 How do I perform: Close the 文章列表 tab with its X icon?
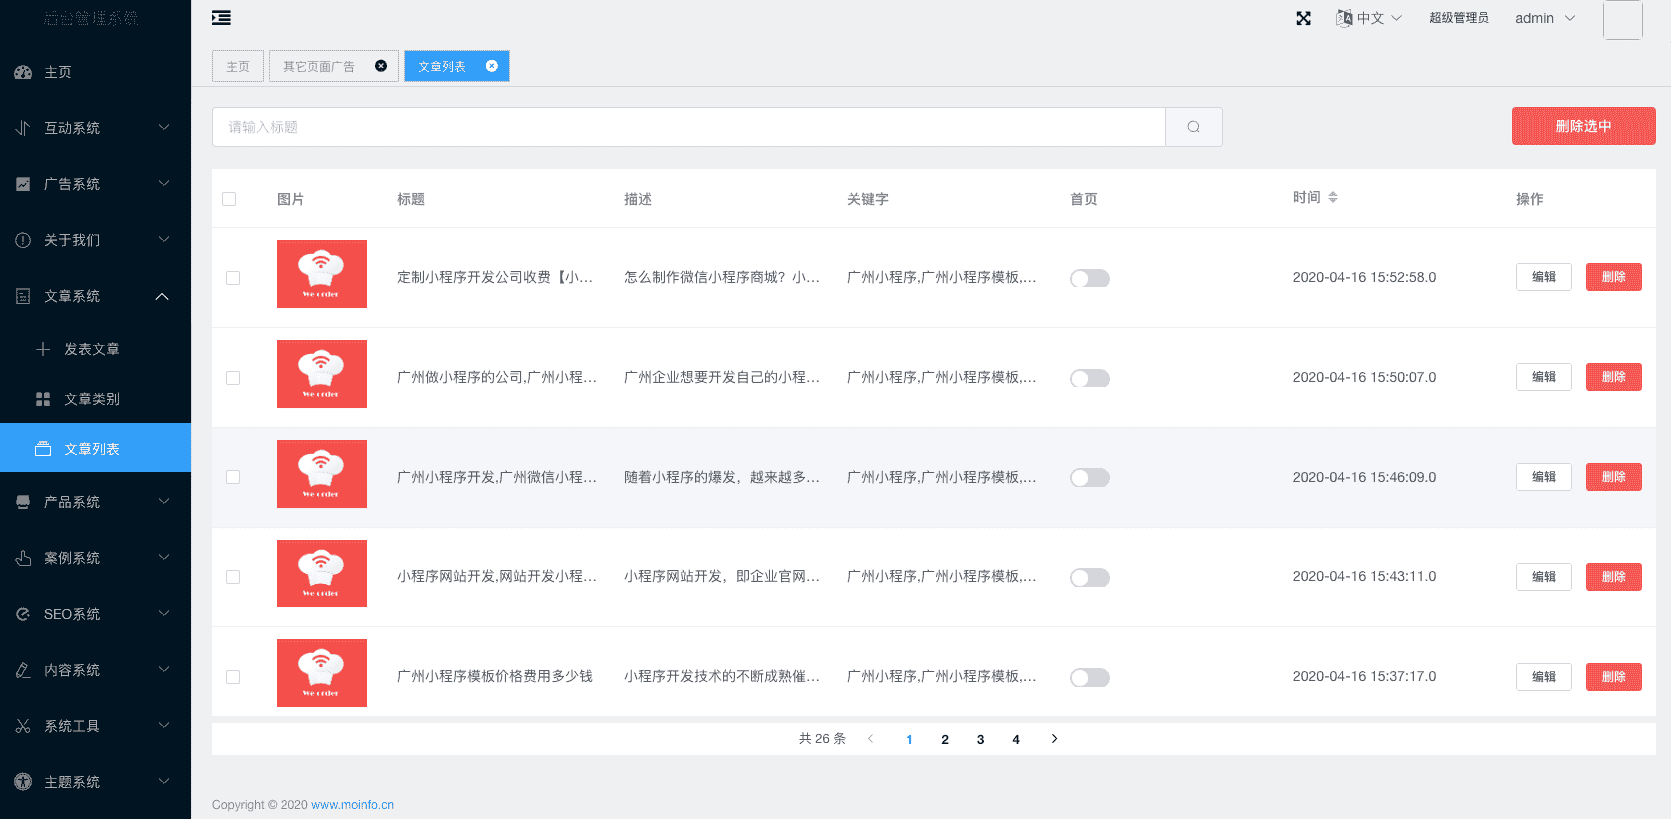point(491,66)
